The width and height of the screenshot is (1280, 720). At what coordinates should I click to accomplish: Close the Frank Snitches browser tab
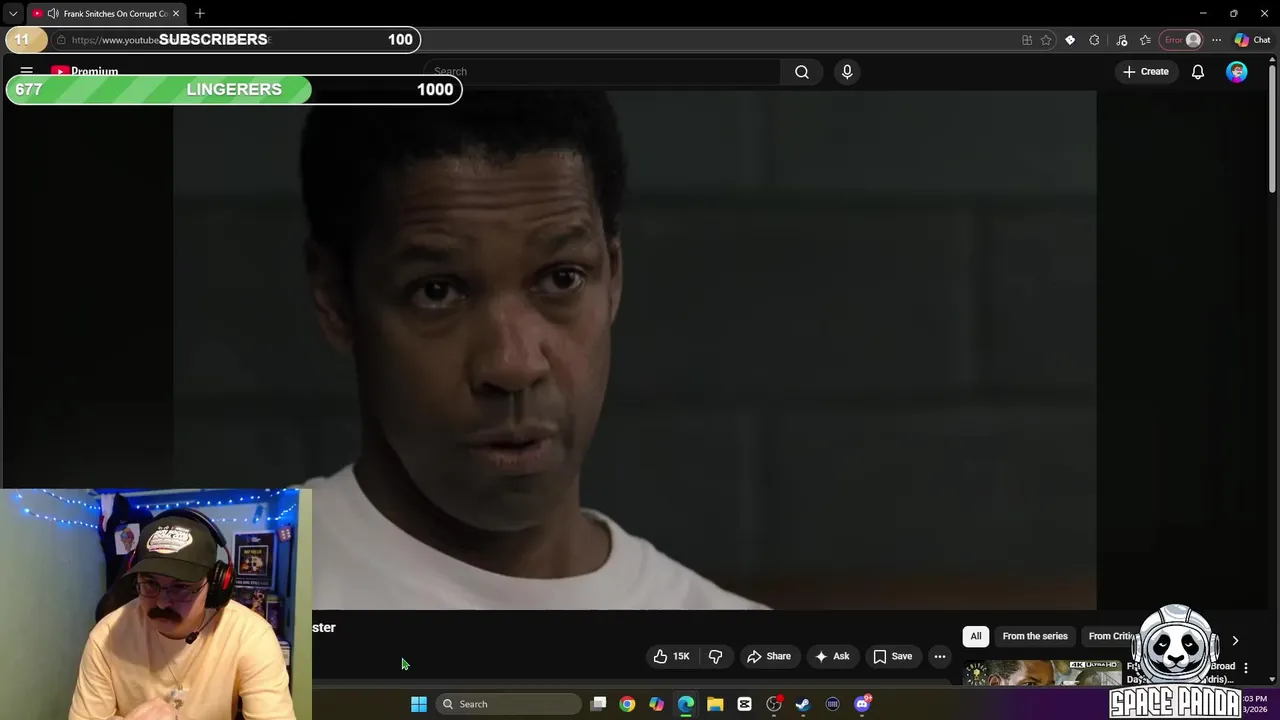(175, 13)
